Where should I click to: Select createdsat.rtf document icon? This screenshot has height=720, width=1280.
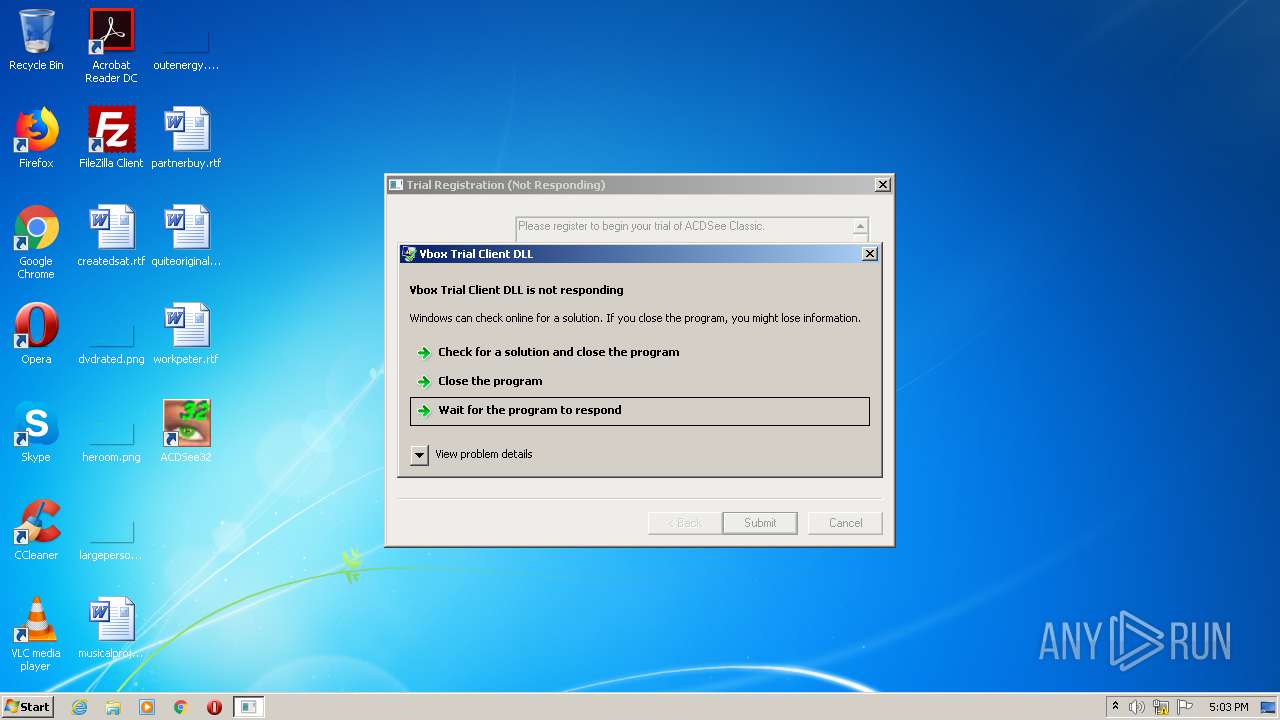click(x=111, y=236)
